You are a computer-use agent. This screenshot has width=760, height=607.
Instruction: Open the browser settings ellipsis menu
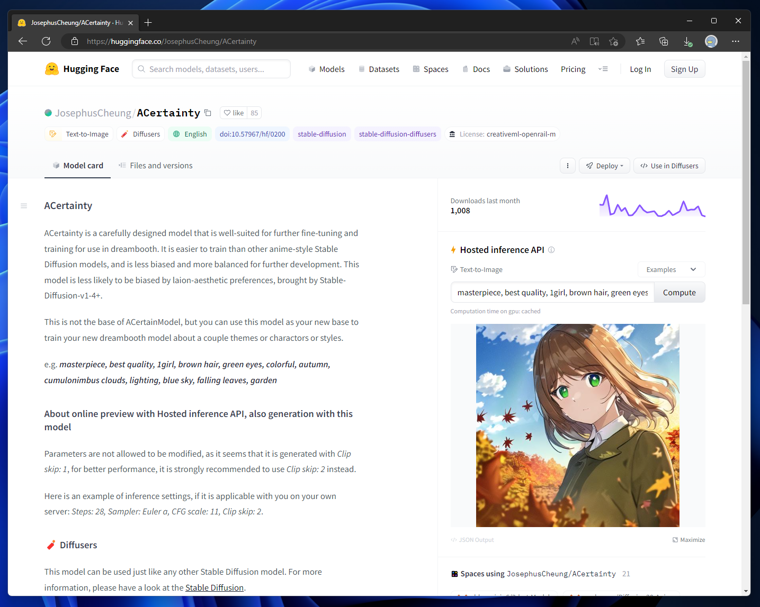coord(735,41)
